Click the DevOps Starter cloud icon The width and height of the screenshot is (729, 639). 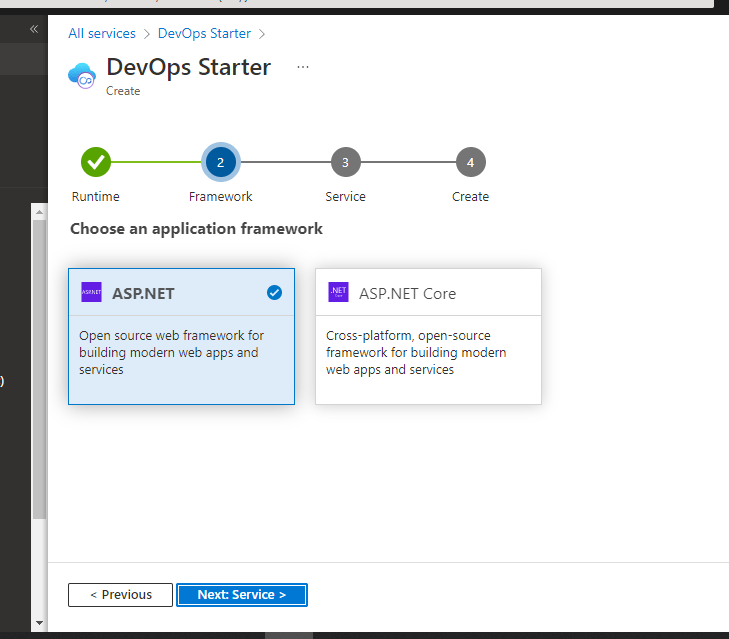coord(81,76)
